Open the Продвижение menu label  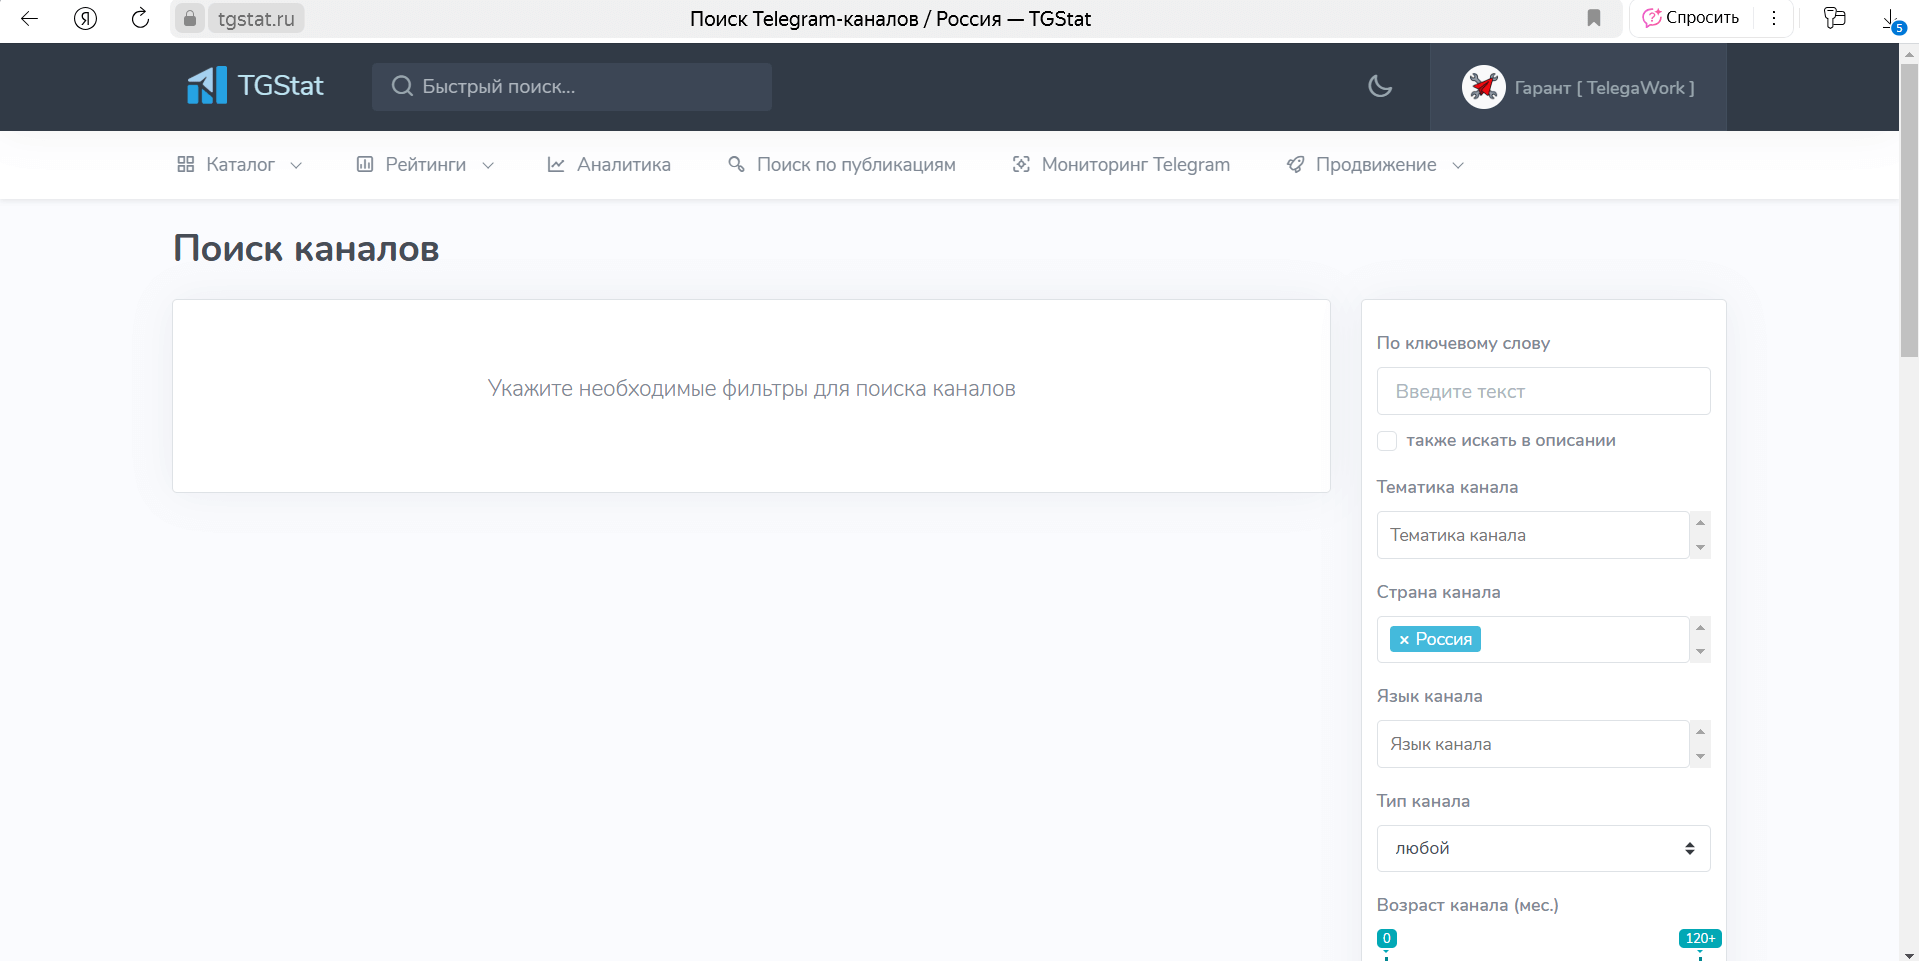pos(1376,164)
